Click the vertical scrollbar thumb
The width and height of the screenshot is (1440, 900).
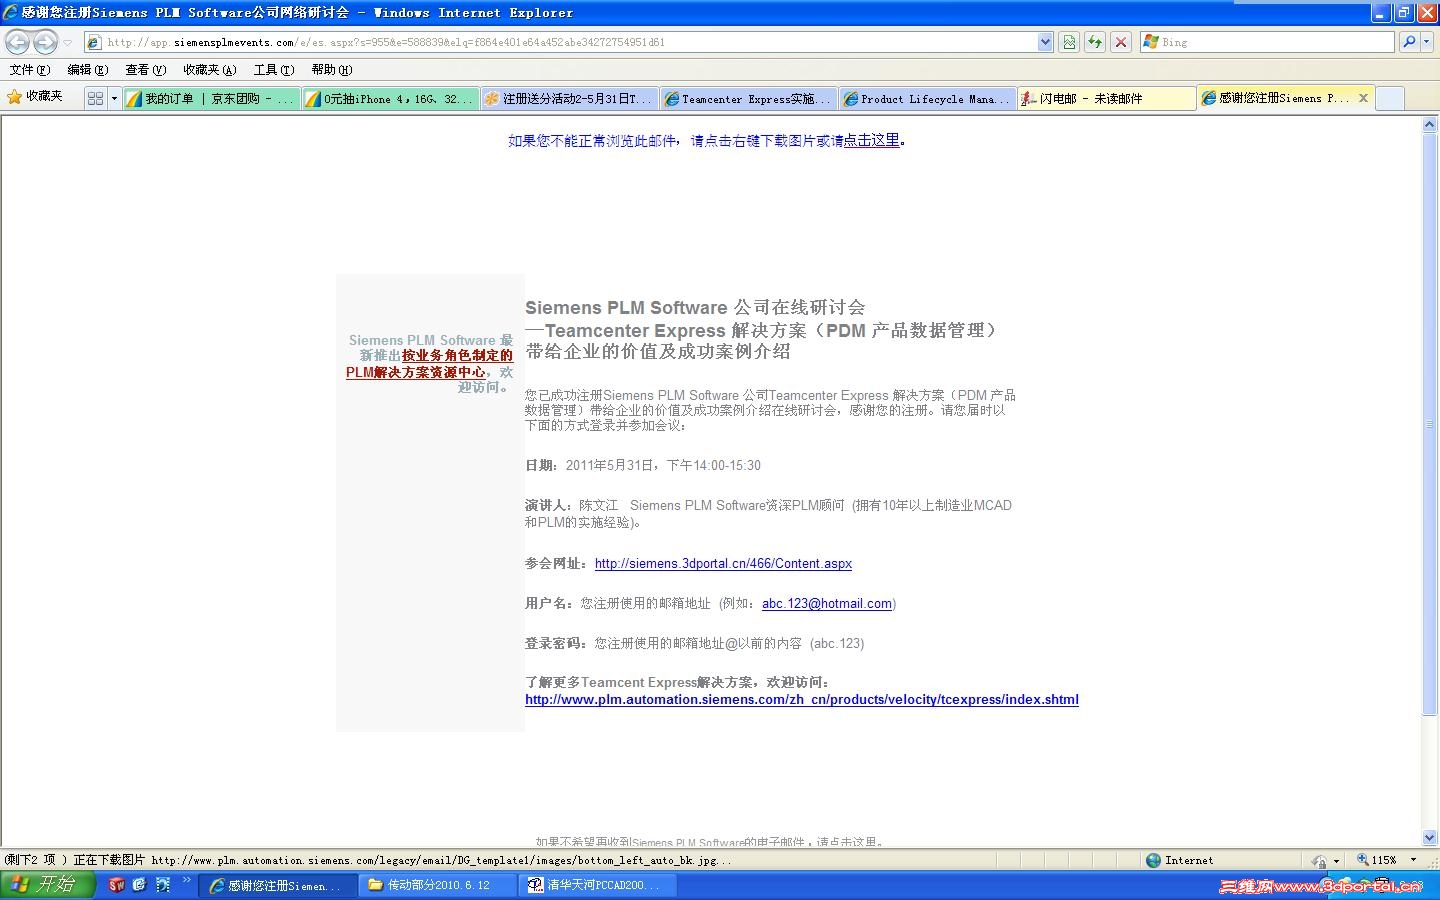1430,425
